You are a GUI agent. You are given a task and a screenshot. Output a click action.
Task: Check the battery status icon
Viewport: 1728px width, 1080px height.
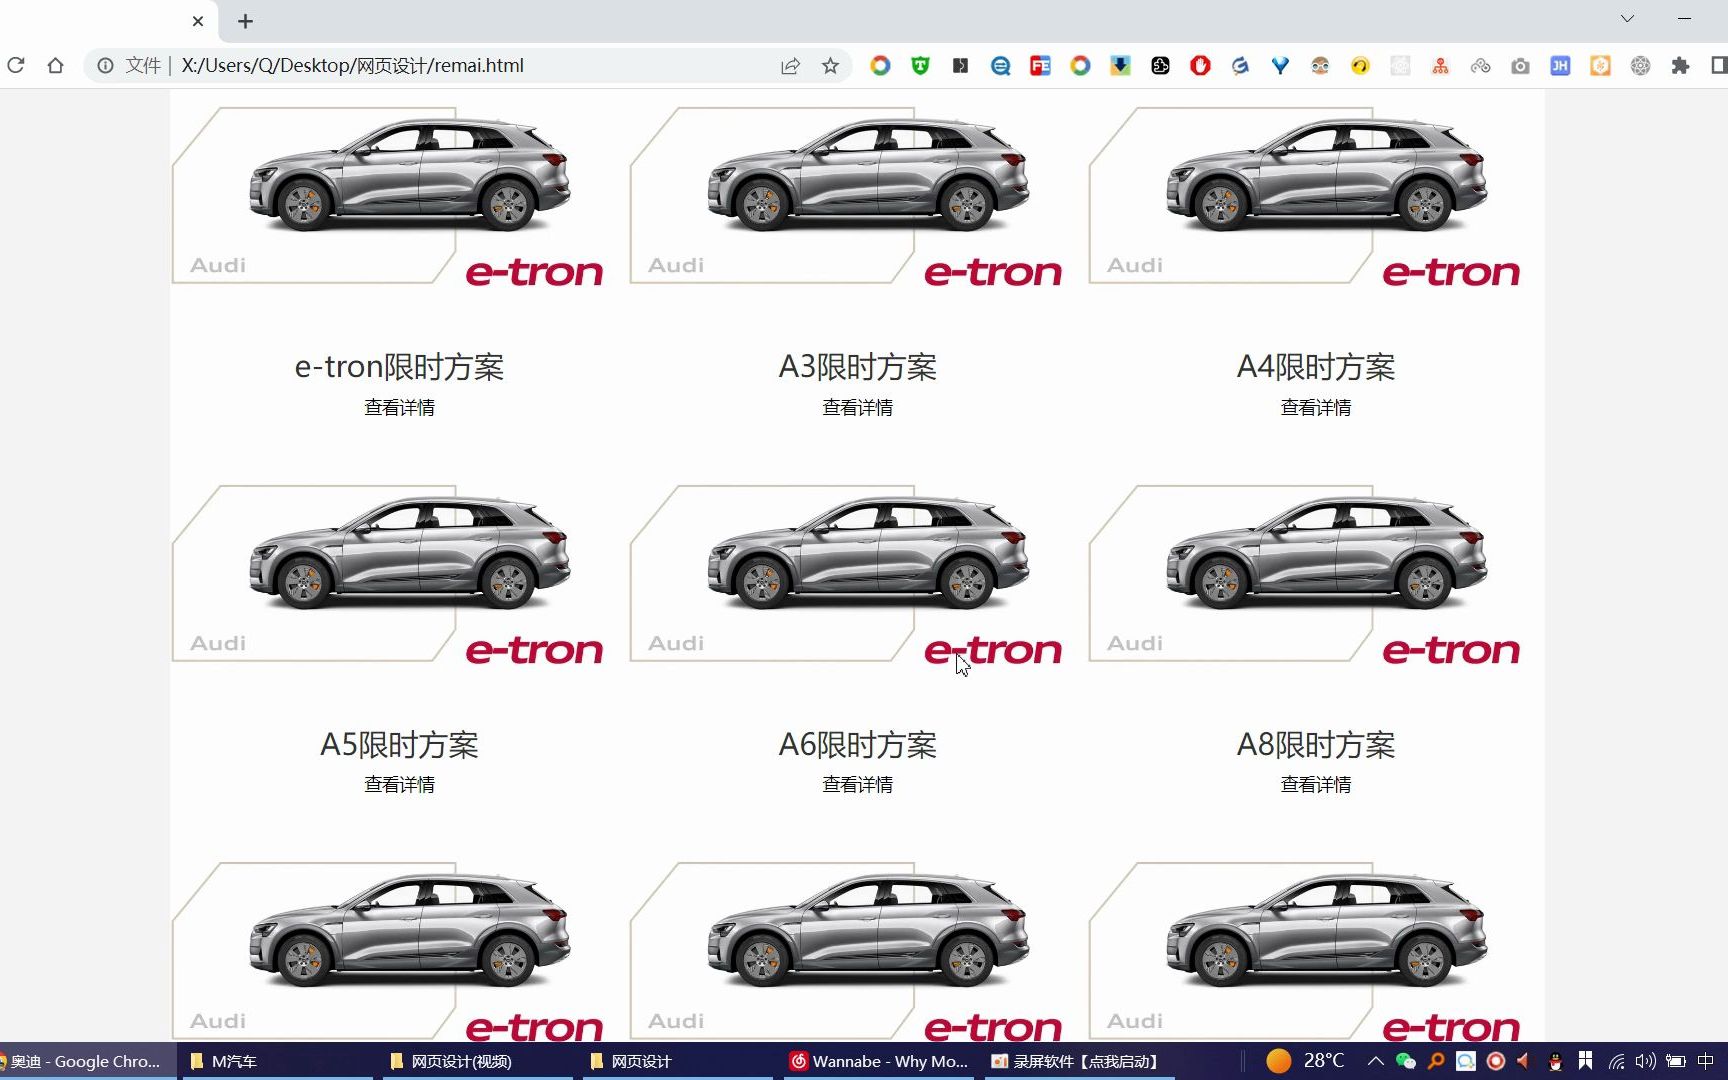click(x=1676, y=1061)
